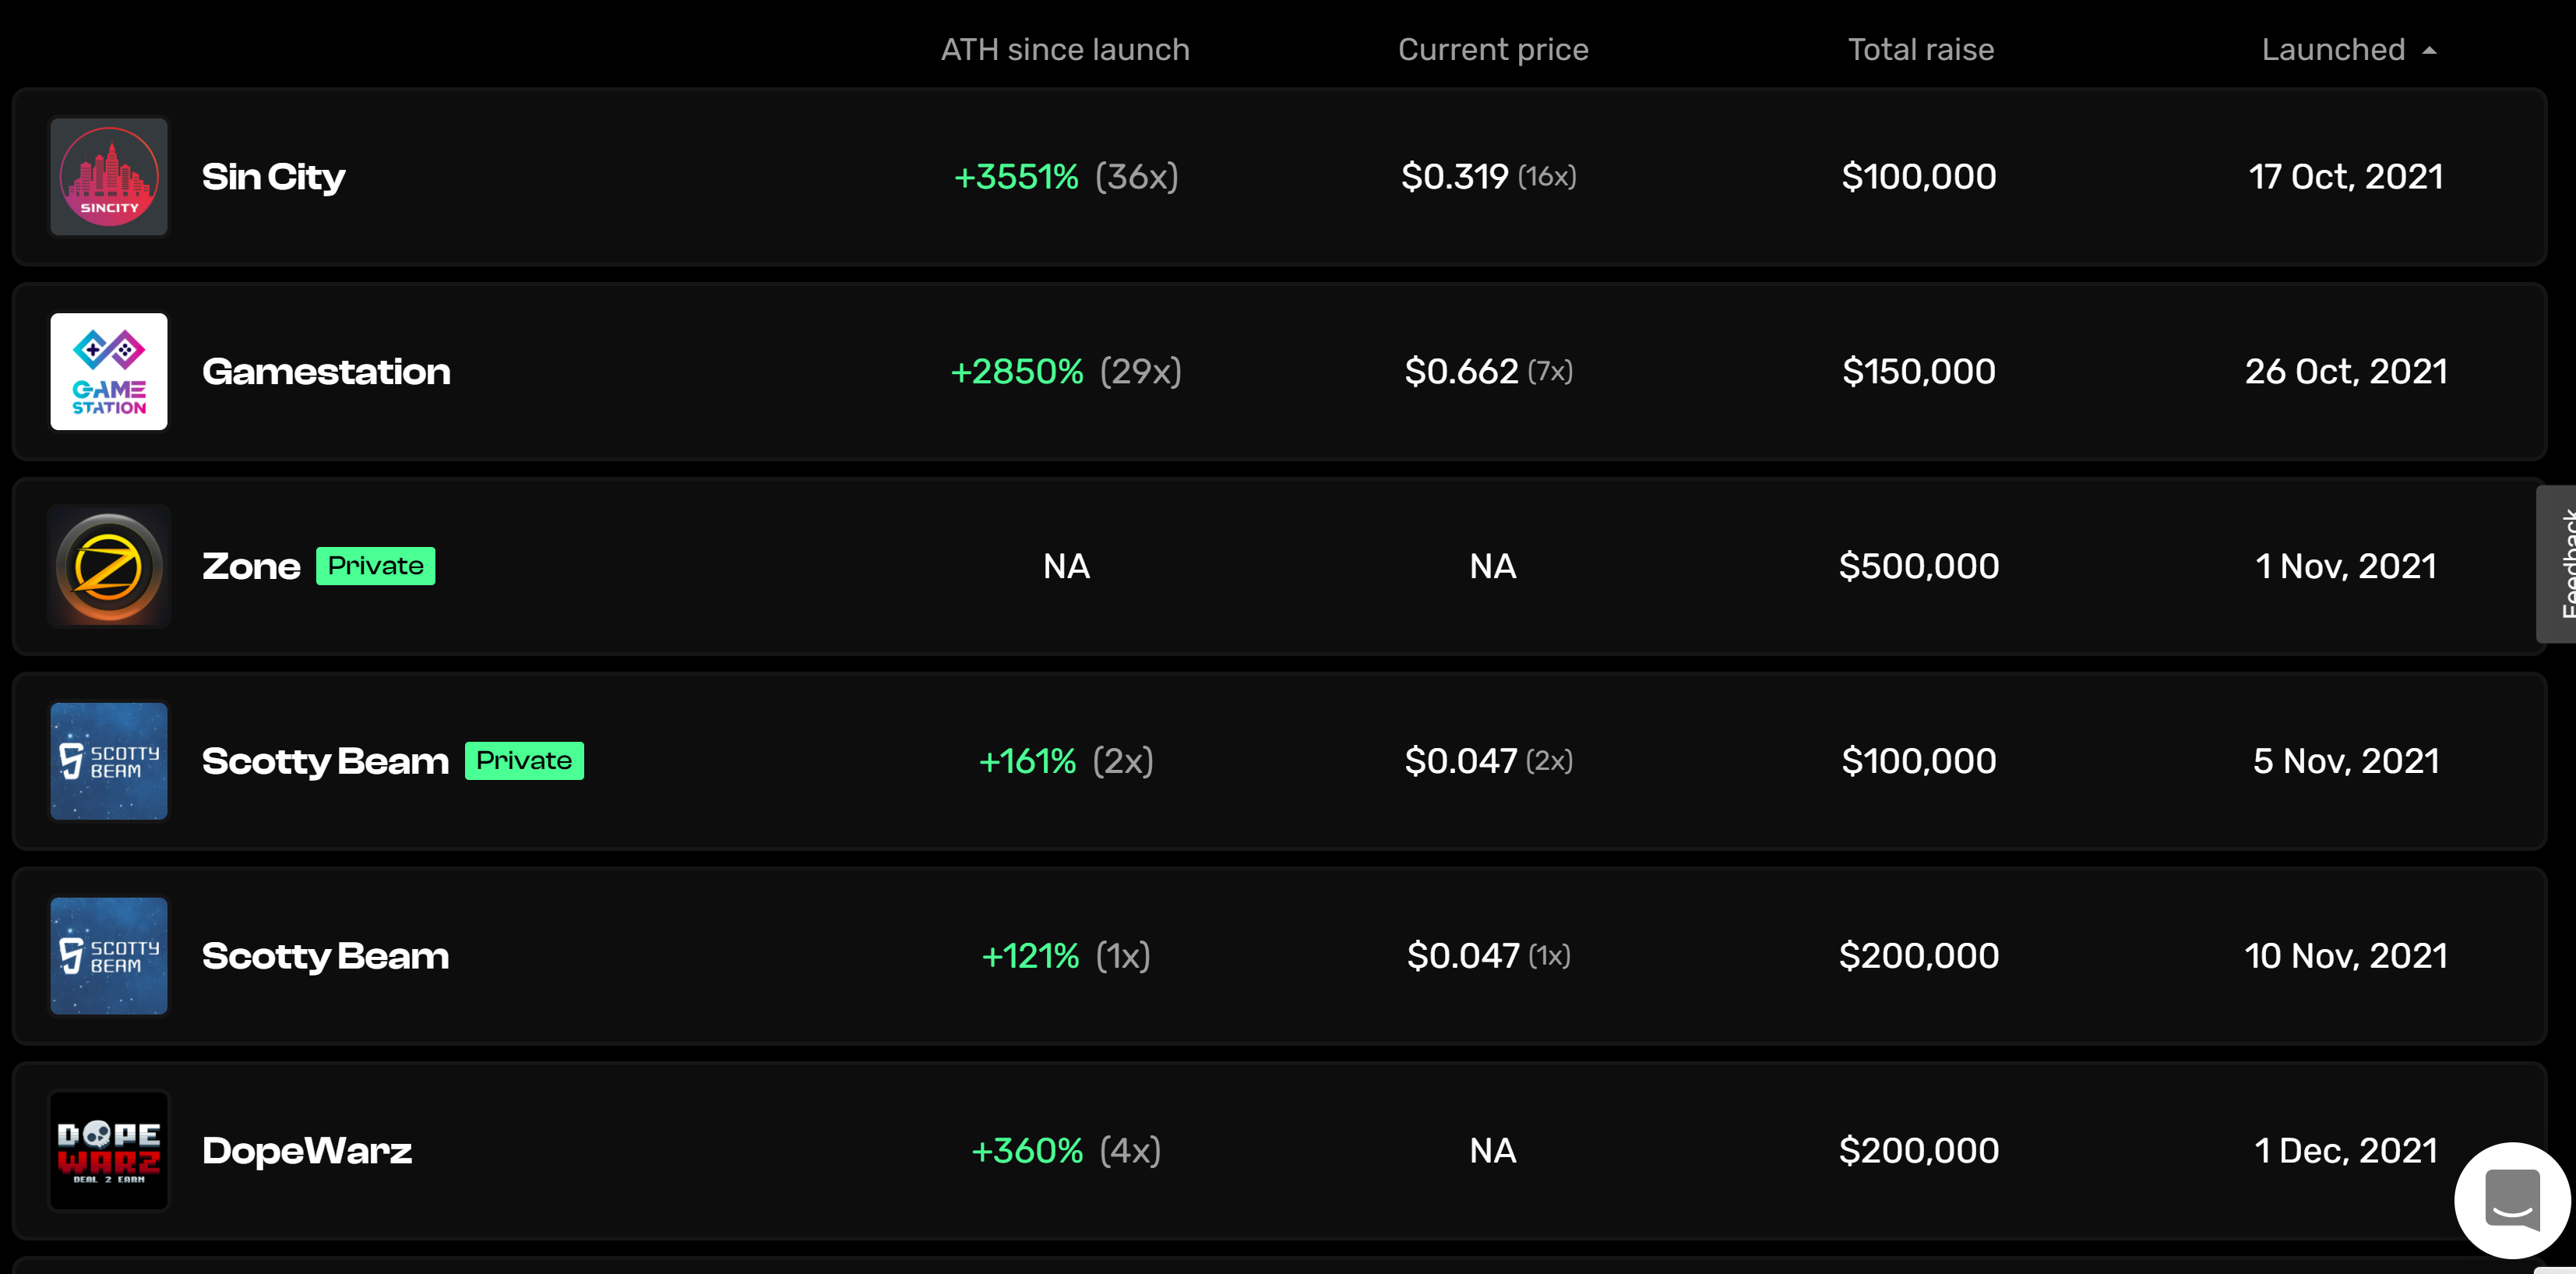Image resolution: width=2576 pixels, height=1274 pixels.
Task: Select Sin City +3551% ATH value
Action: (x=1016, y=177)
